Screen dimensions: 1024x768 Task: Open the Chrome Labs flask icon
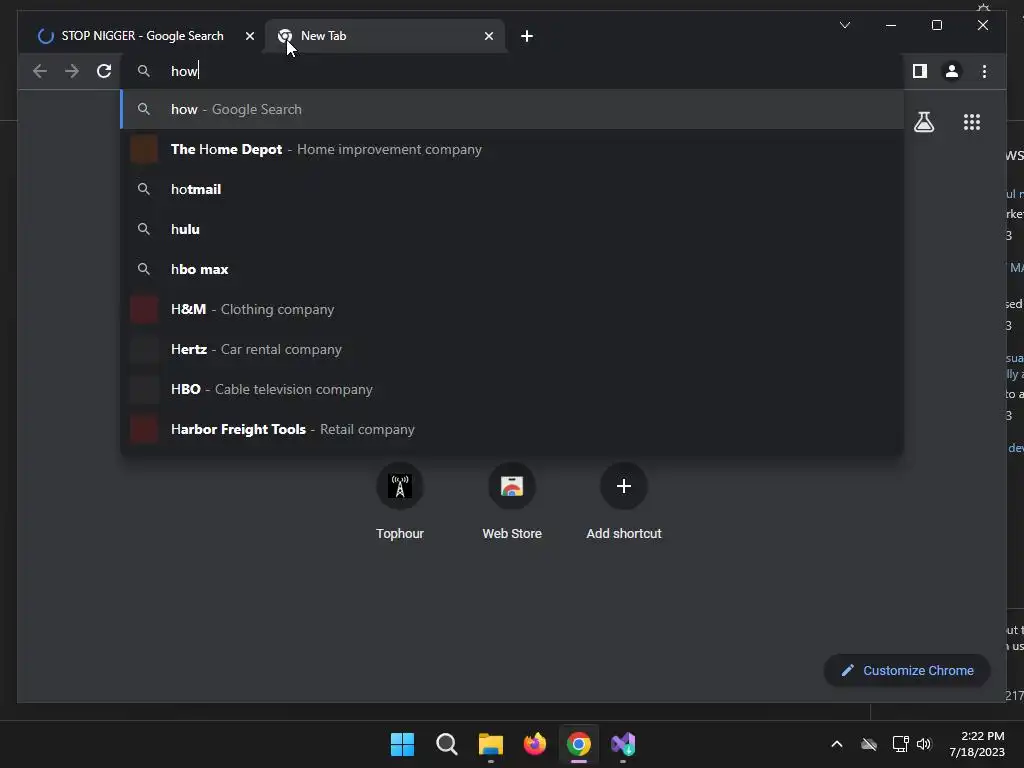pyautogui.click(x=923, y=122)
